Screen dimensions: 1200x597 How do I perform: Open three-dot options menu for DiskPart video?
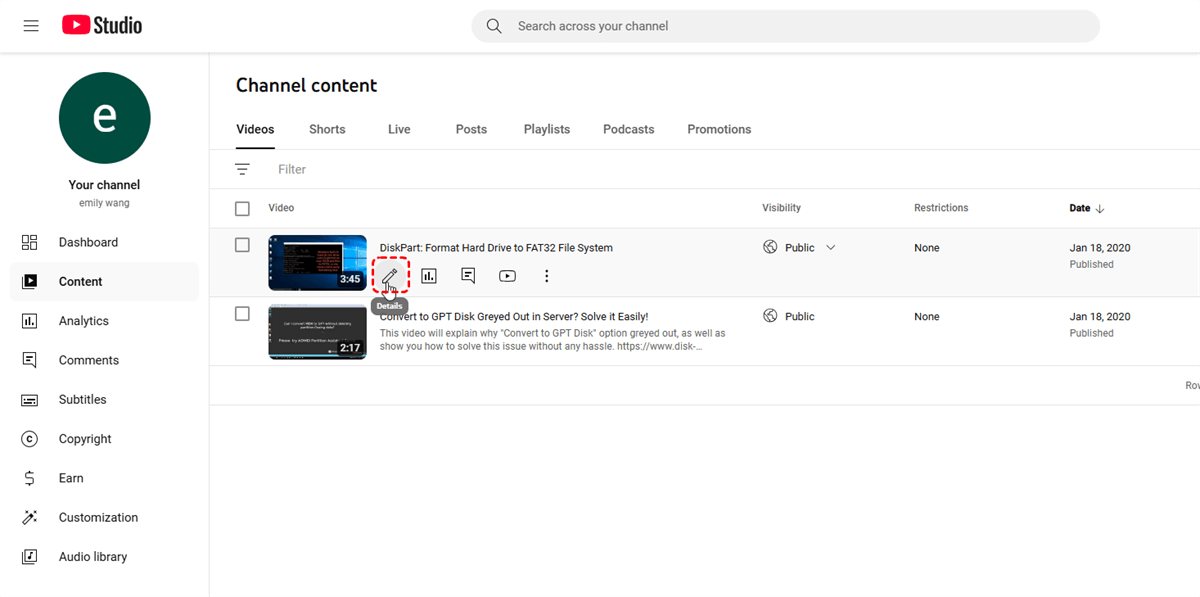(546, 276)
